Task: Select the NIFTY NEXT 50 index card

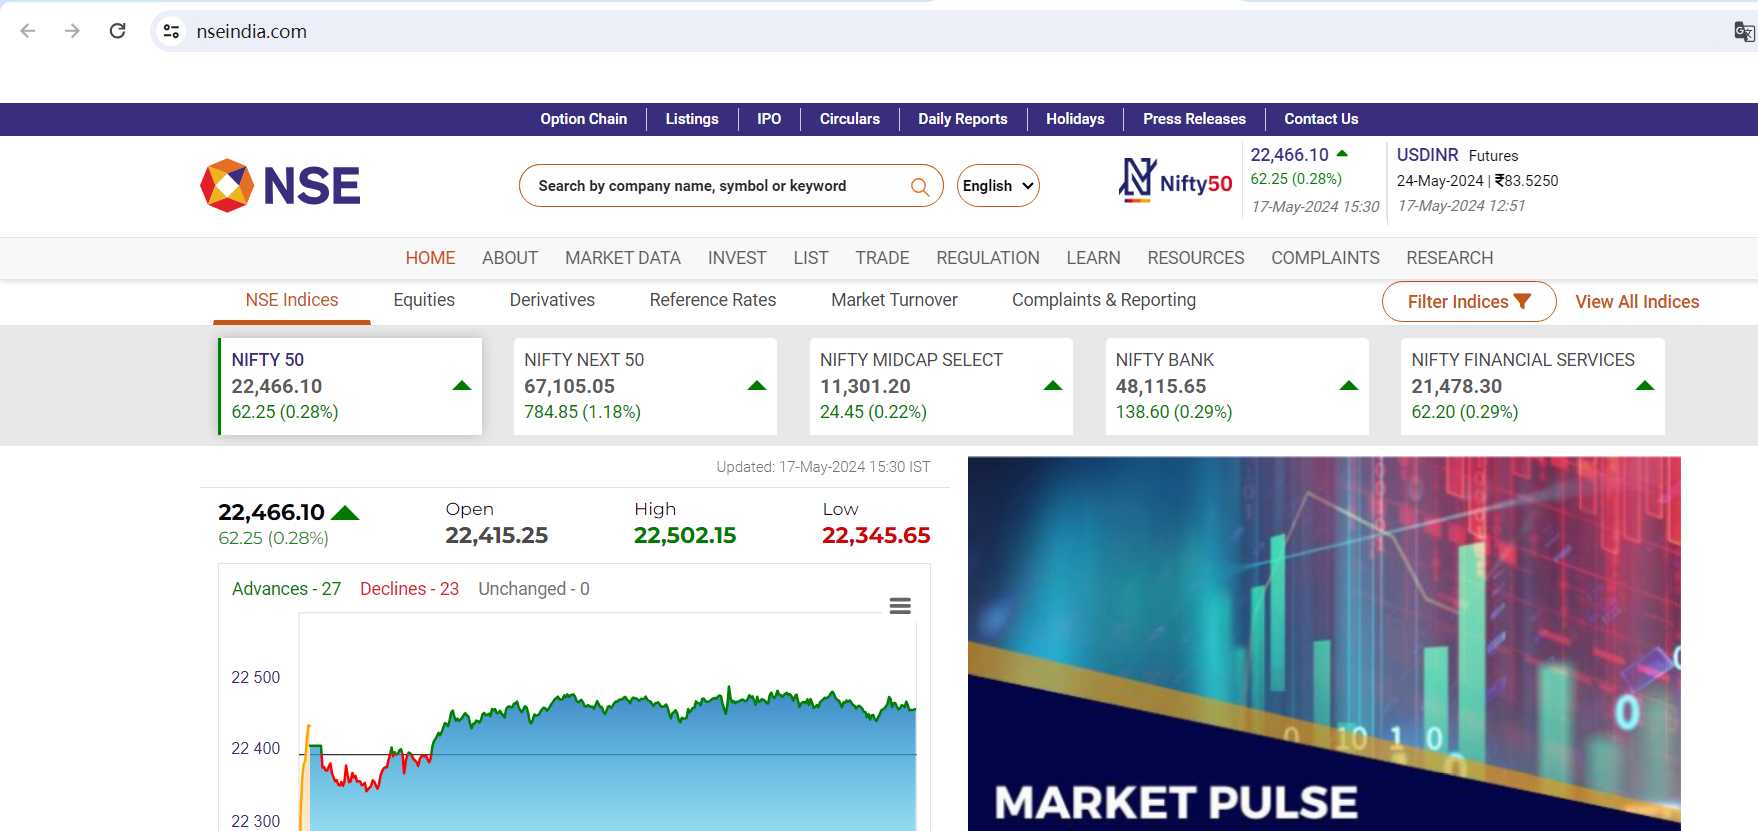Action: 645,386
